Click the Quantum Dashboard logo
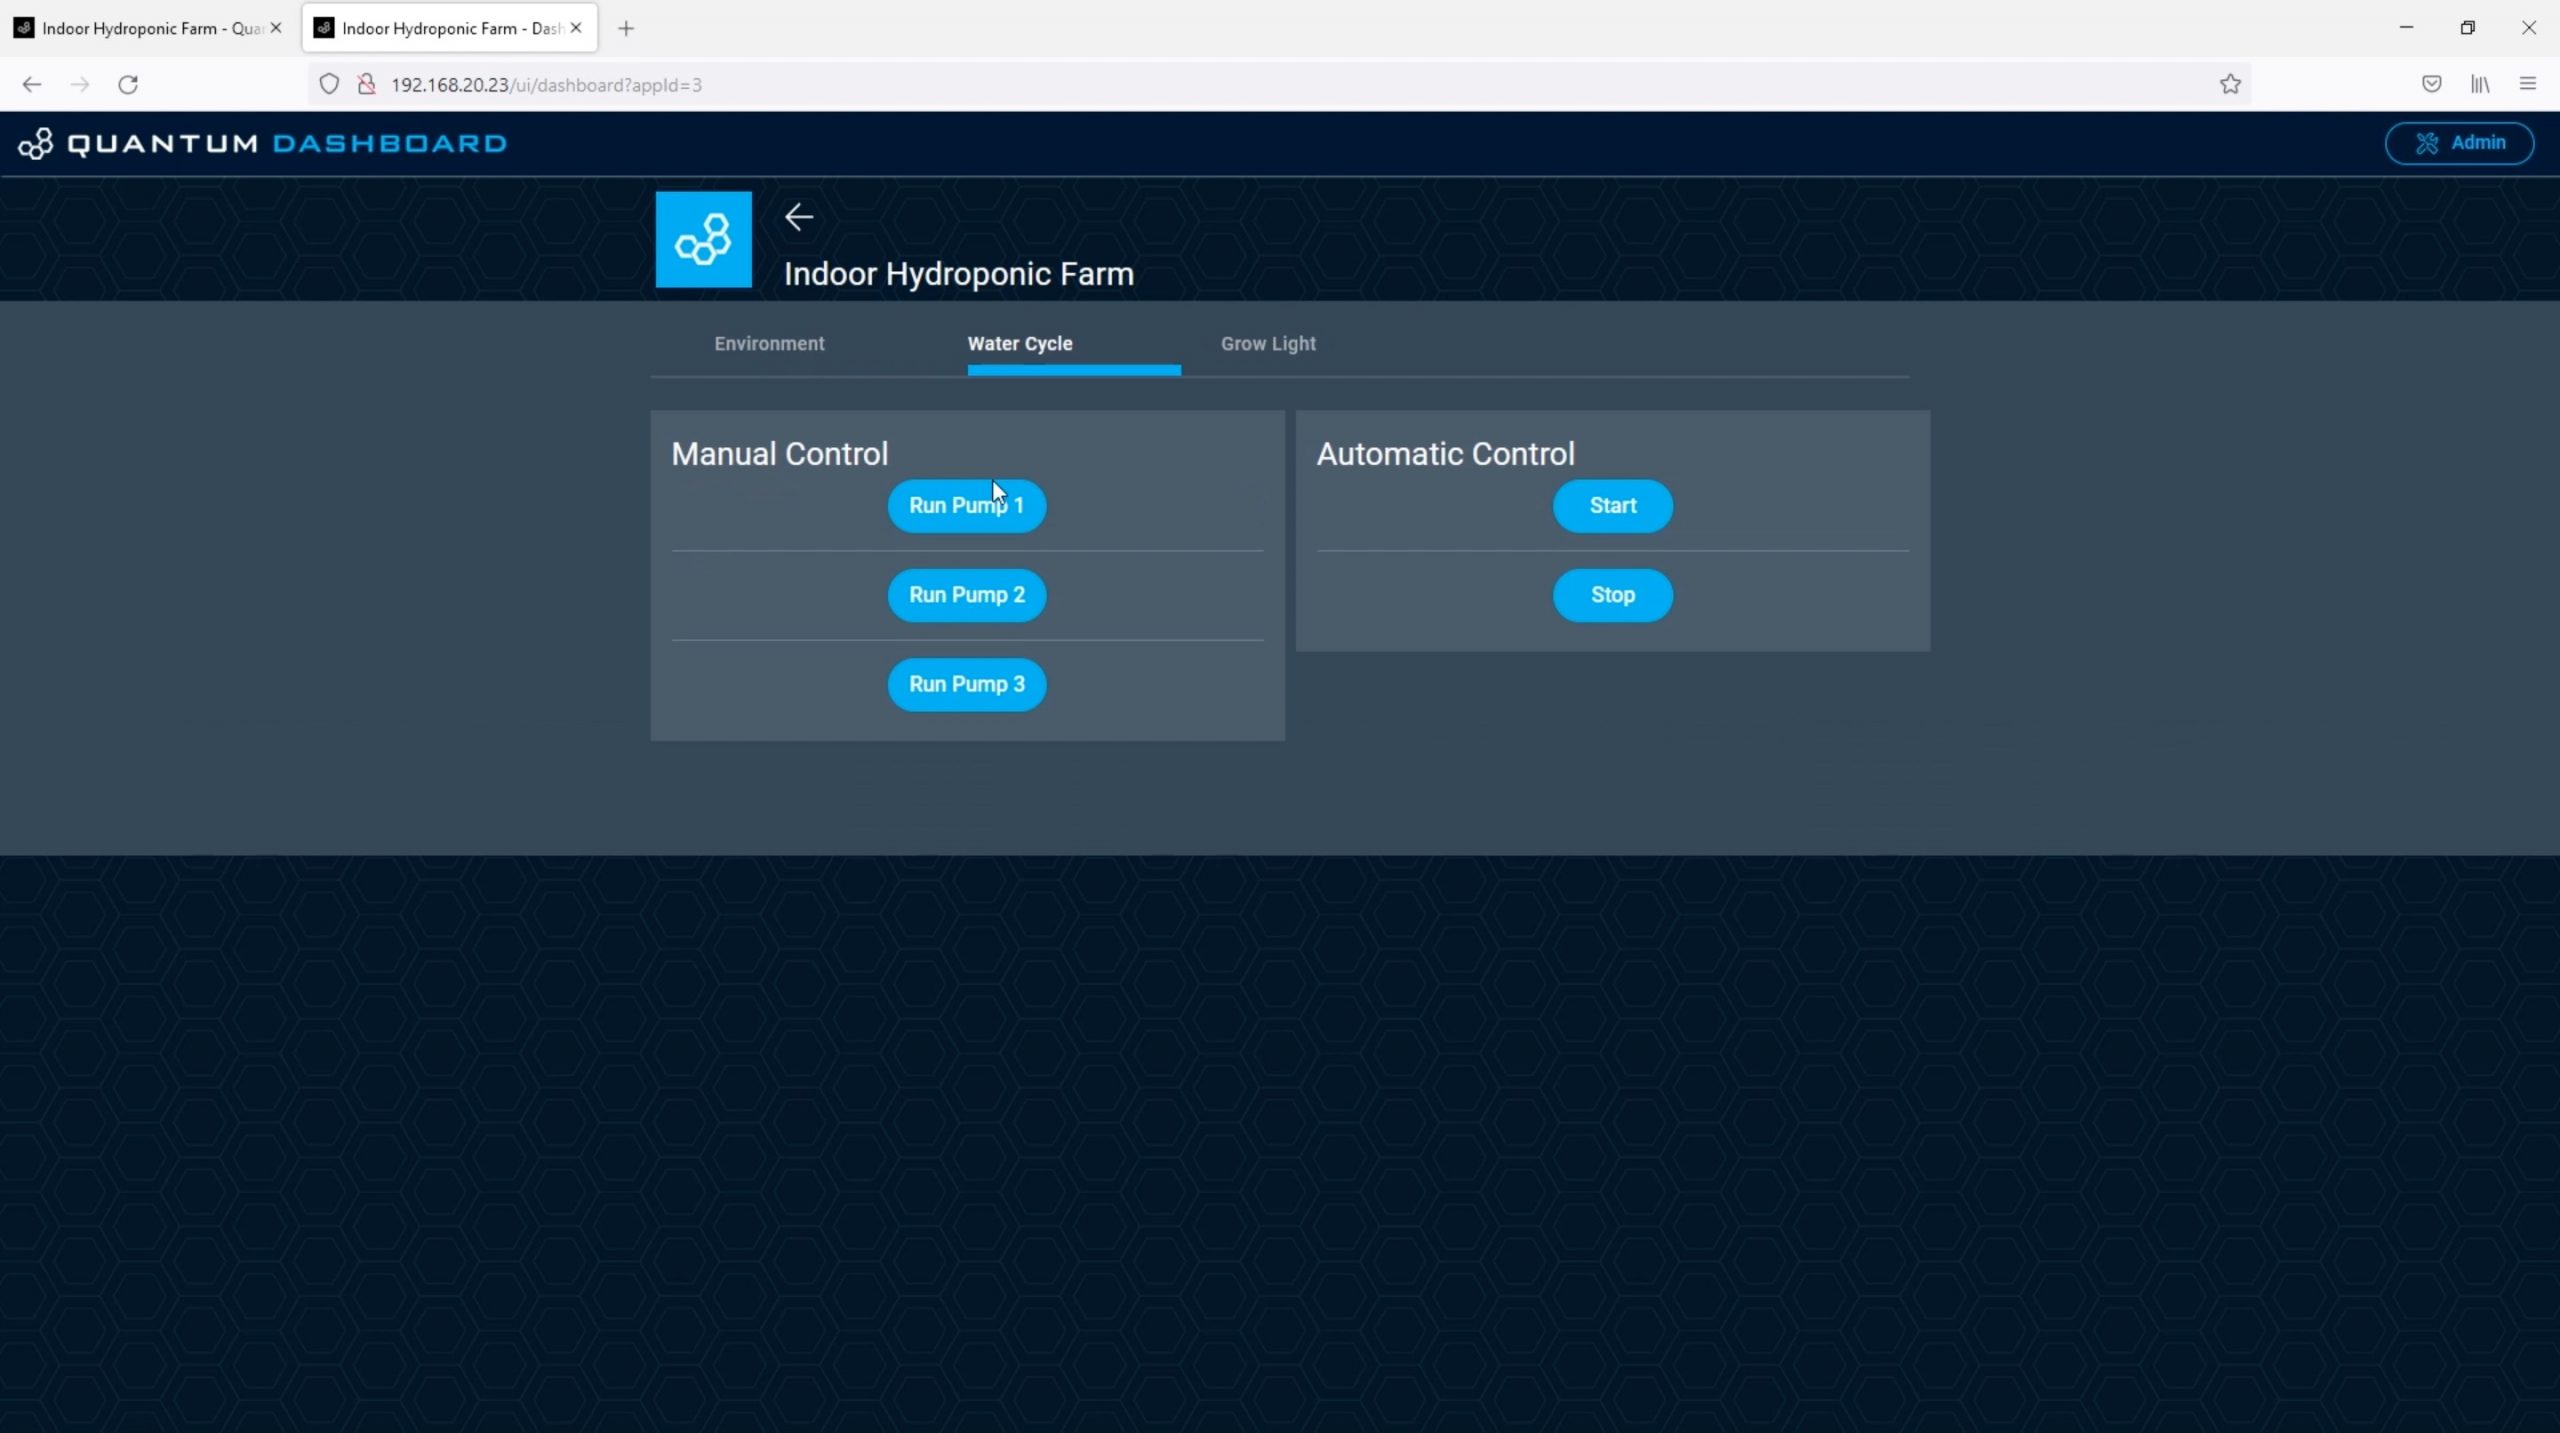 click(x=262, y=143)
